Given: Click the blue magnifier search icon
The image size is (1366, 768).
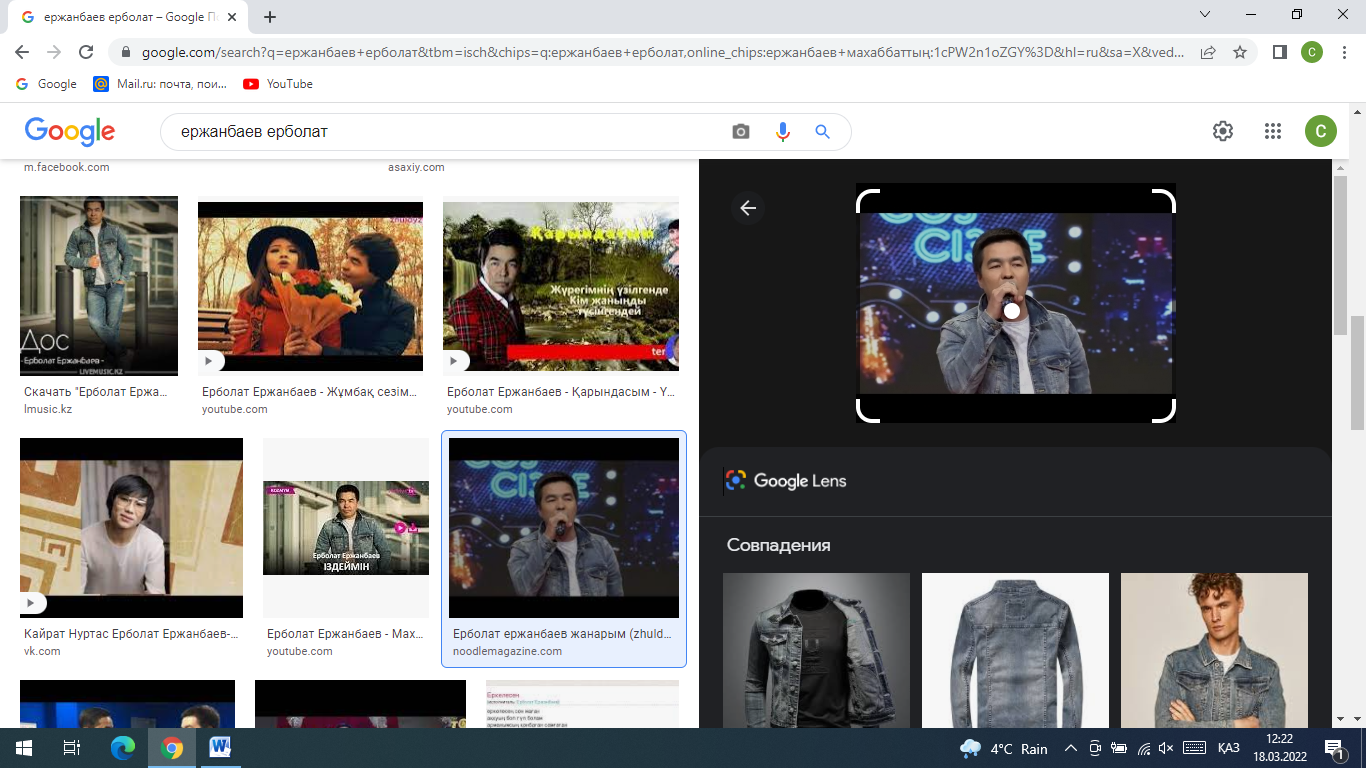Looking at the screenshot, I should (822, 132).
